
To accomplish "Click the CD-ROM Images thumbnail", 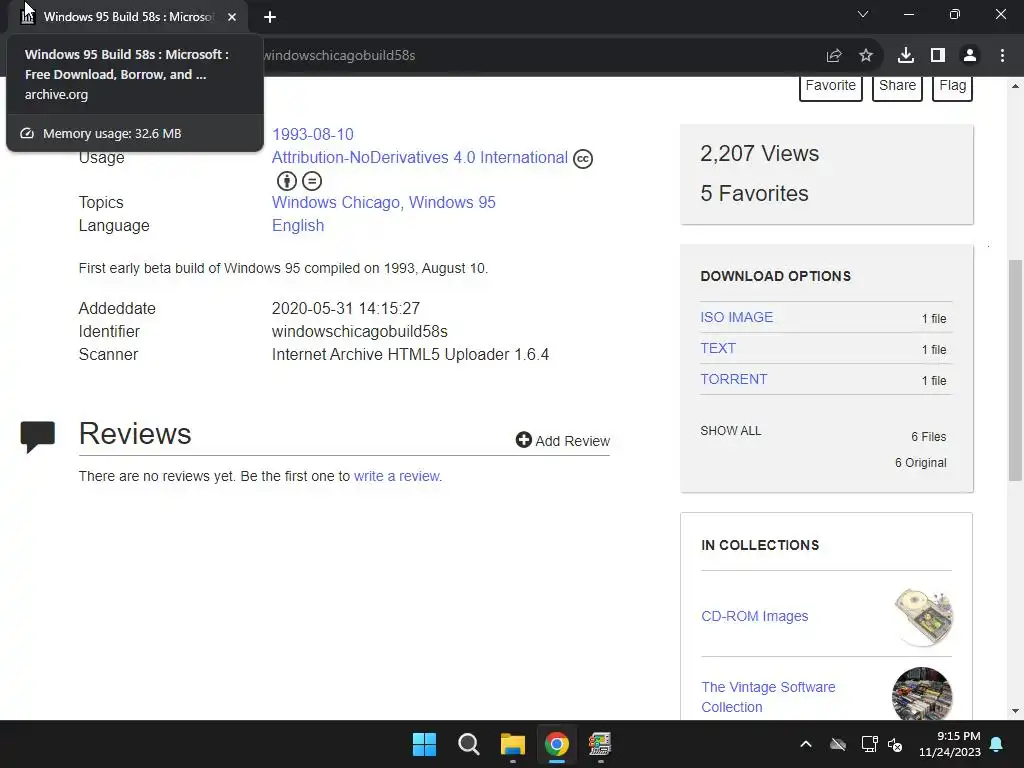I will 923,616.
